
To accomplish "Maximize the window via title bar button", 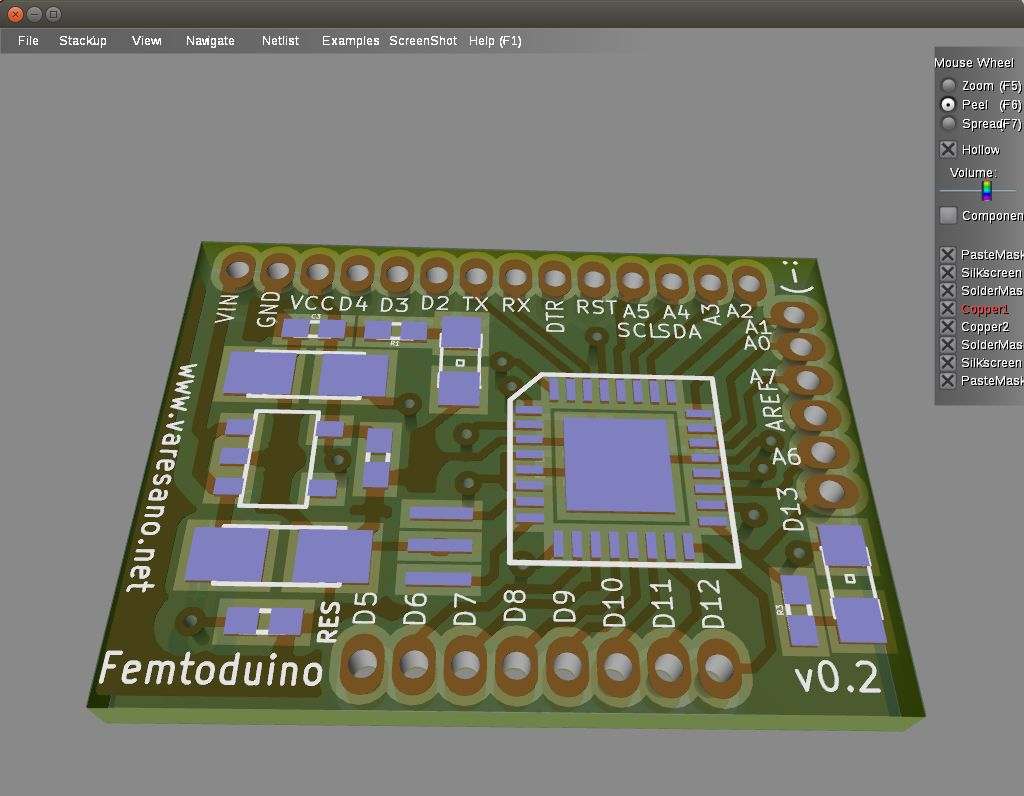I will [x=54, y=14].
